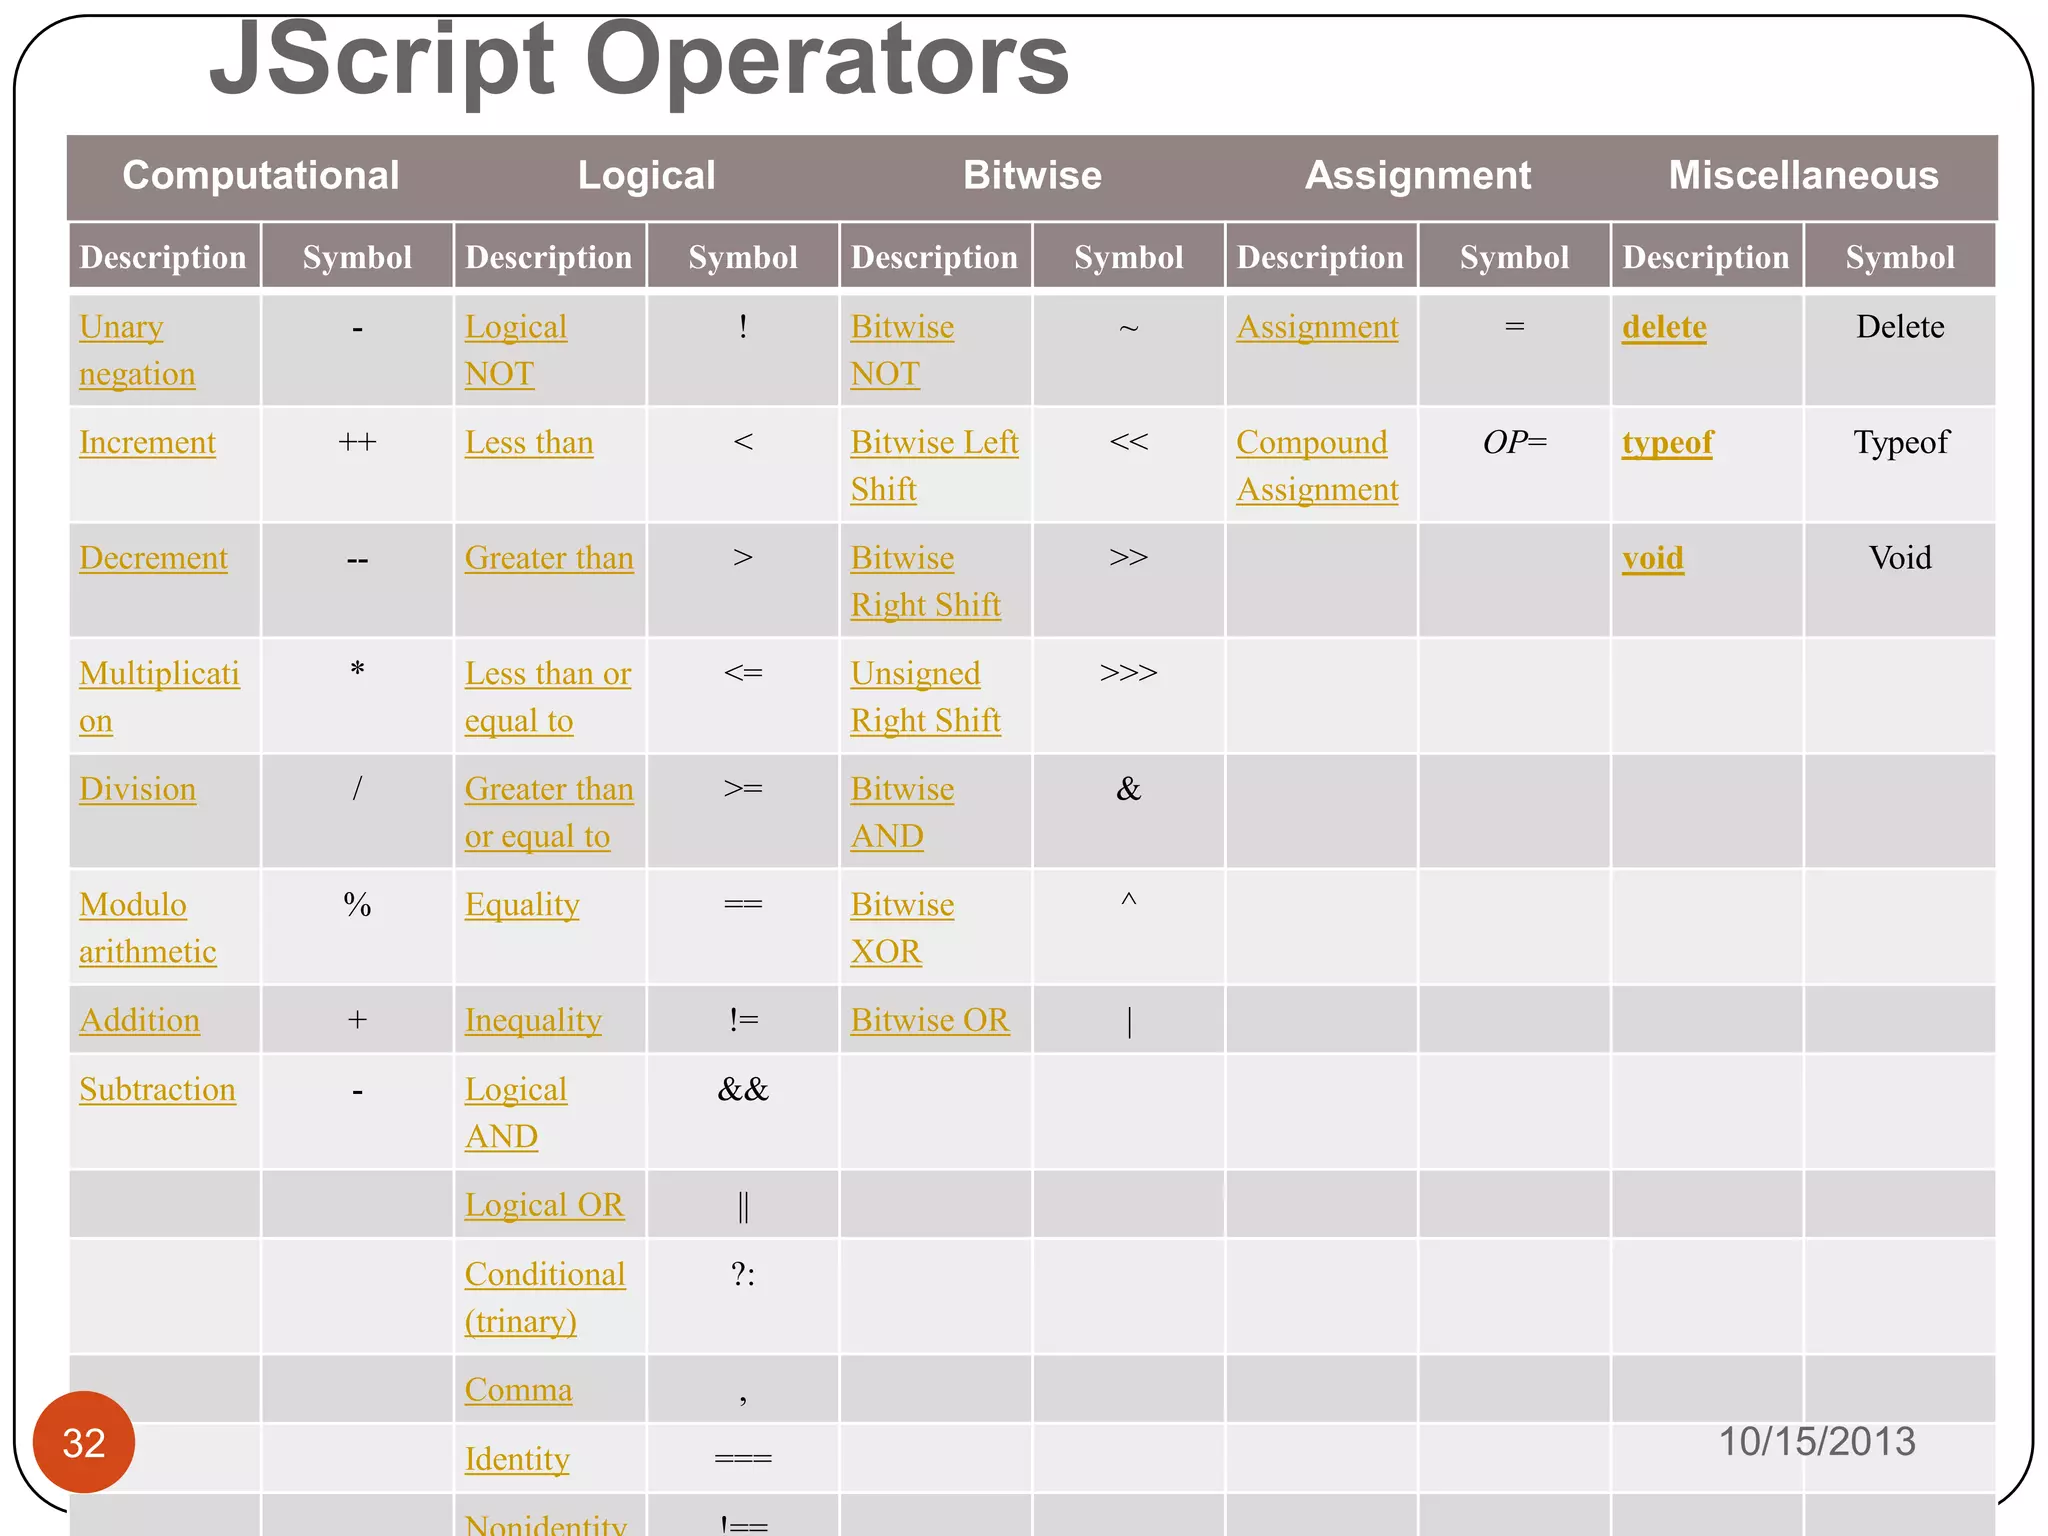Select the Bitwise column group header
This screenshot has width=2048, height=1536.
(x=1032, y=175)
